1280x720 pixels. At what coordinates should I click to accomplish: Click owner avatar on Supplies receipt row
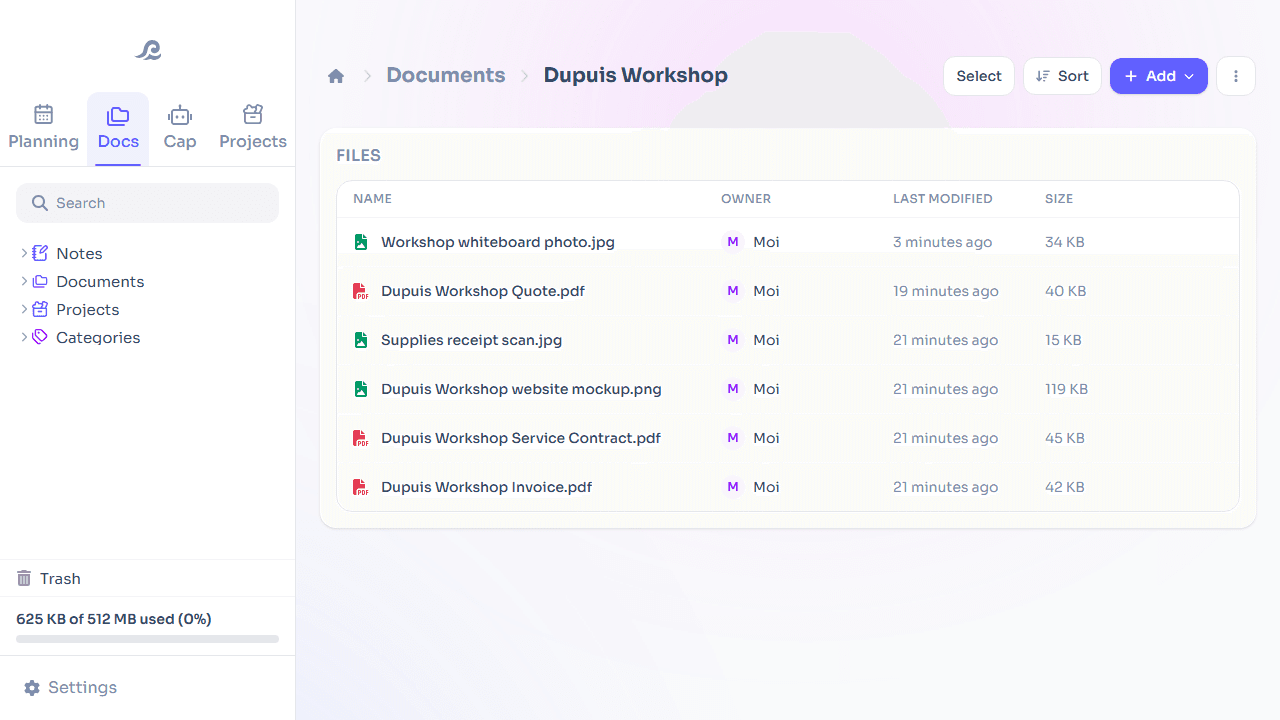point(733,340)
